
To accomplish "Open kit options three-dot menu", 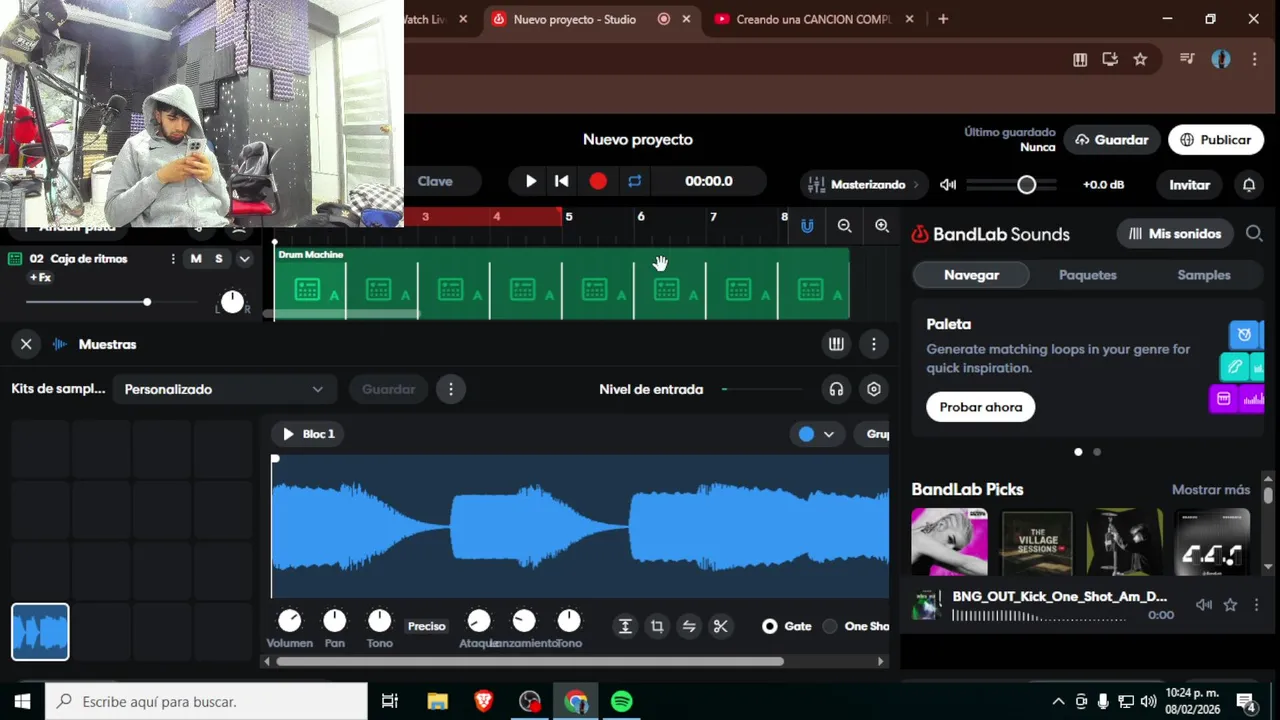I will click(451, 389).
